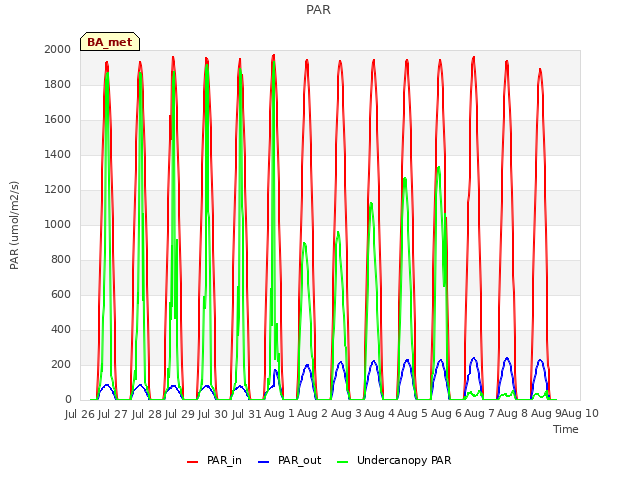This screenshot has width=640, height=480.
Task: Select the PAR chart title
Action: pos(318,9)
